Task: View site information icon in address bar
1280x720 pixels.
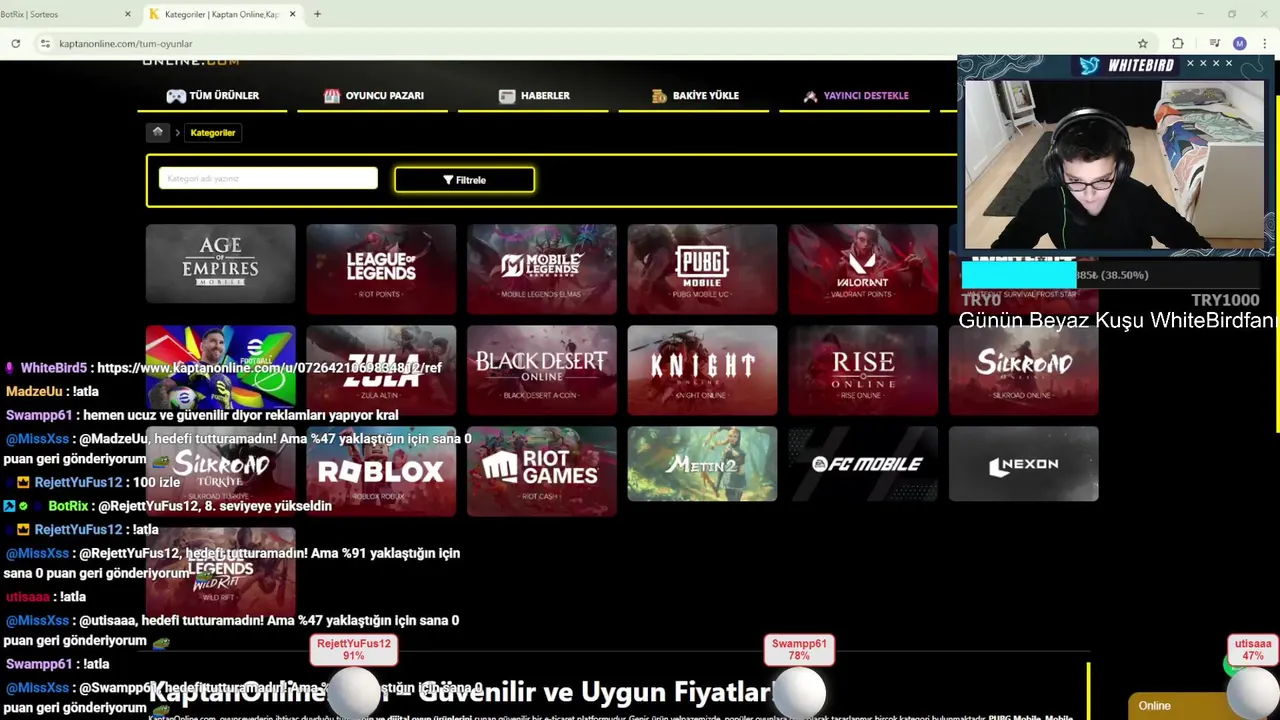Action: pos(44,43)
